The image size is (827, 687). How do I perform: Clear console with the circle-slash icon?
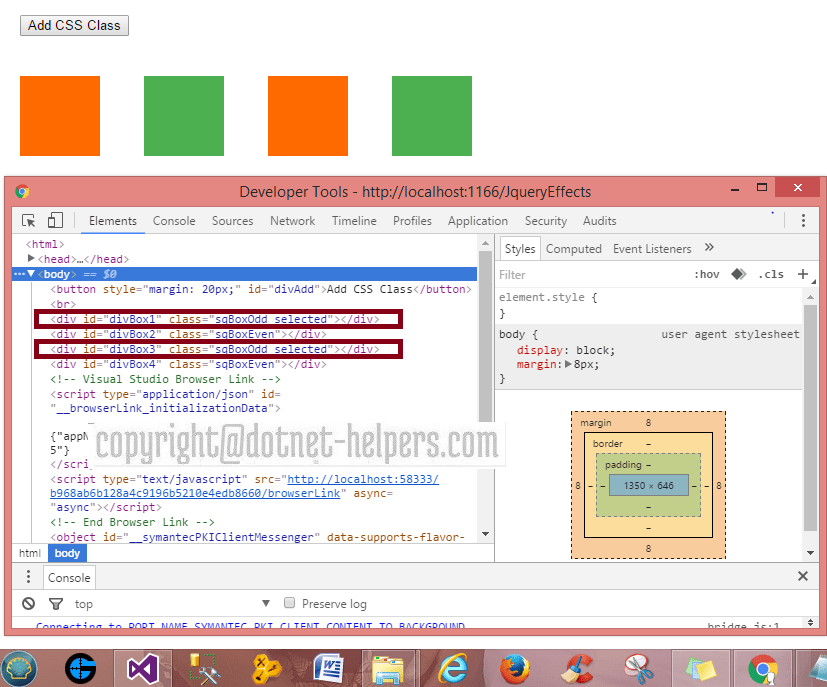tap(28, 604)
